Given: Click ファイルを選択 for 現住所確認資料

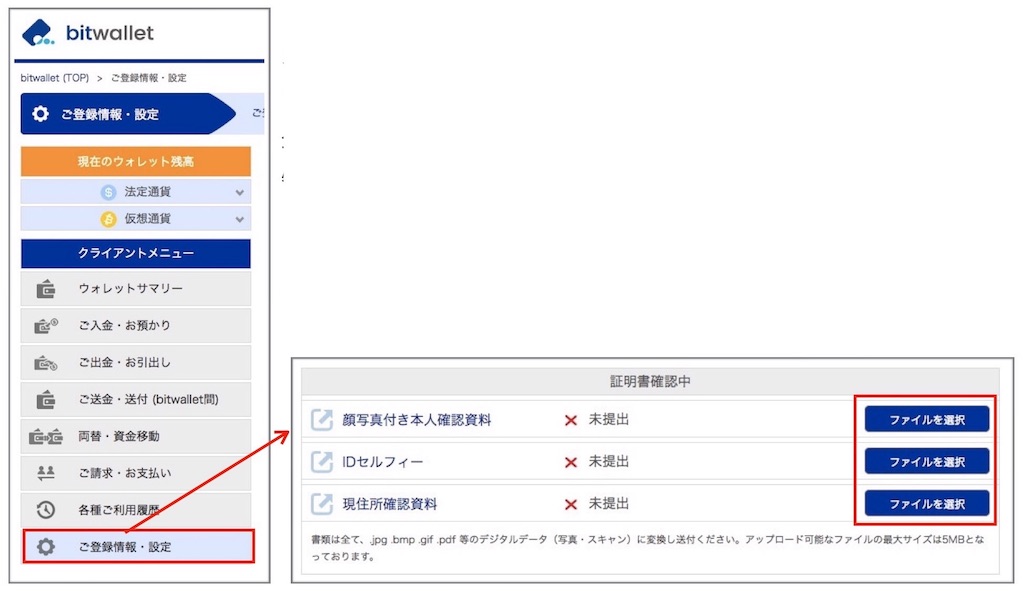Looking at the screenshot, I should [x=927, y=503].
